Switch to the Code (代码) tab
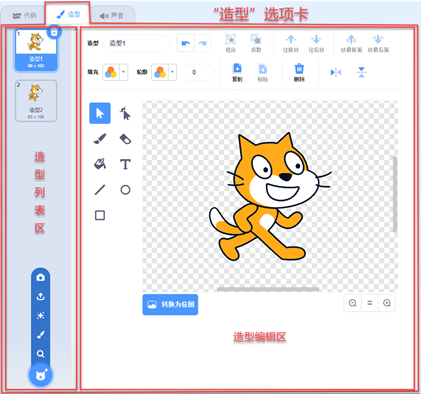The height and width of the screenshot is (394, 421). (24, 15)
